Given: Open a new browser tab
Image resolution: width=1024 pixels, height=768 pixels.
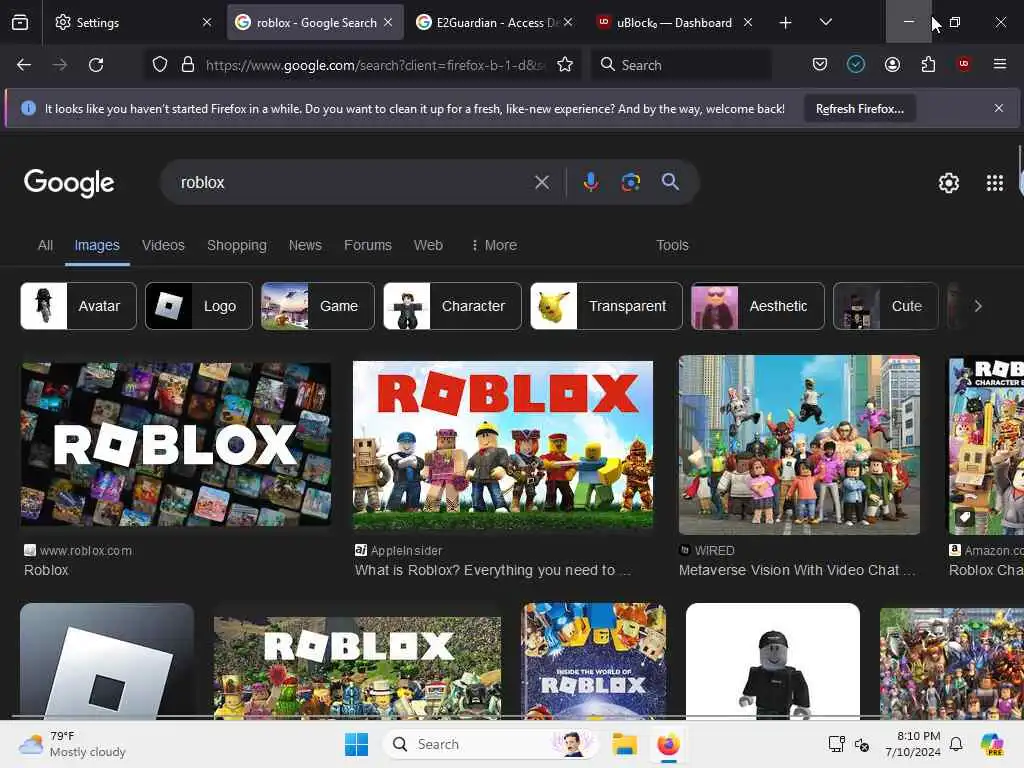Looking at the screenshot, I should 785,23.
